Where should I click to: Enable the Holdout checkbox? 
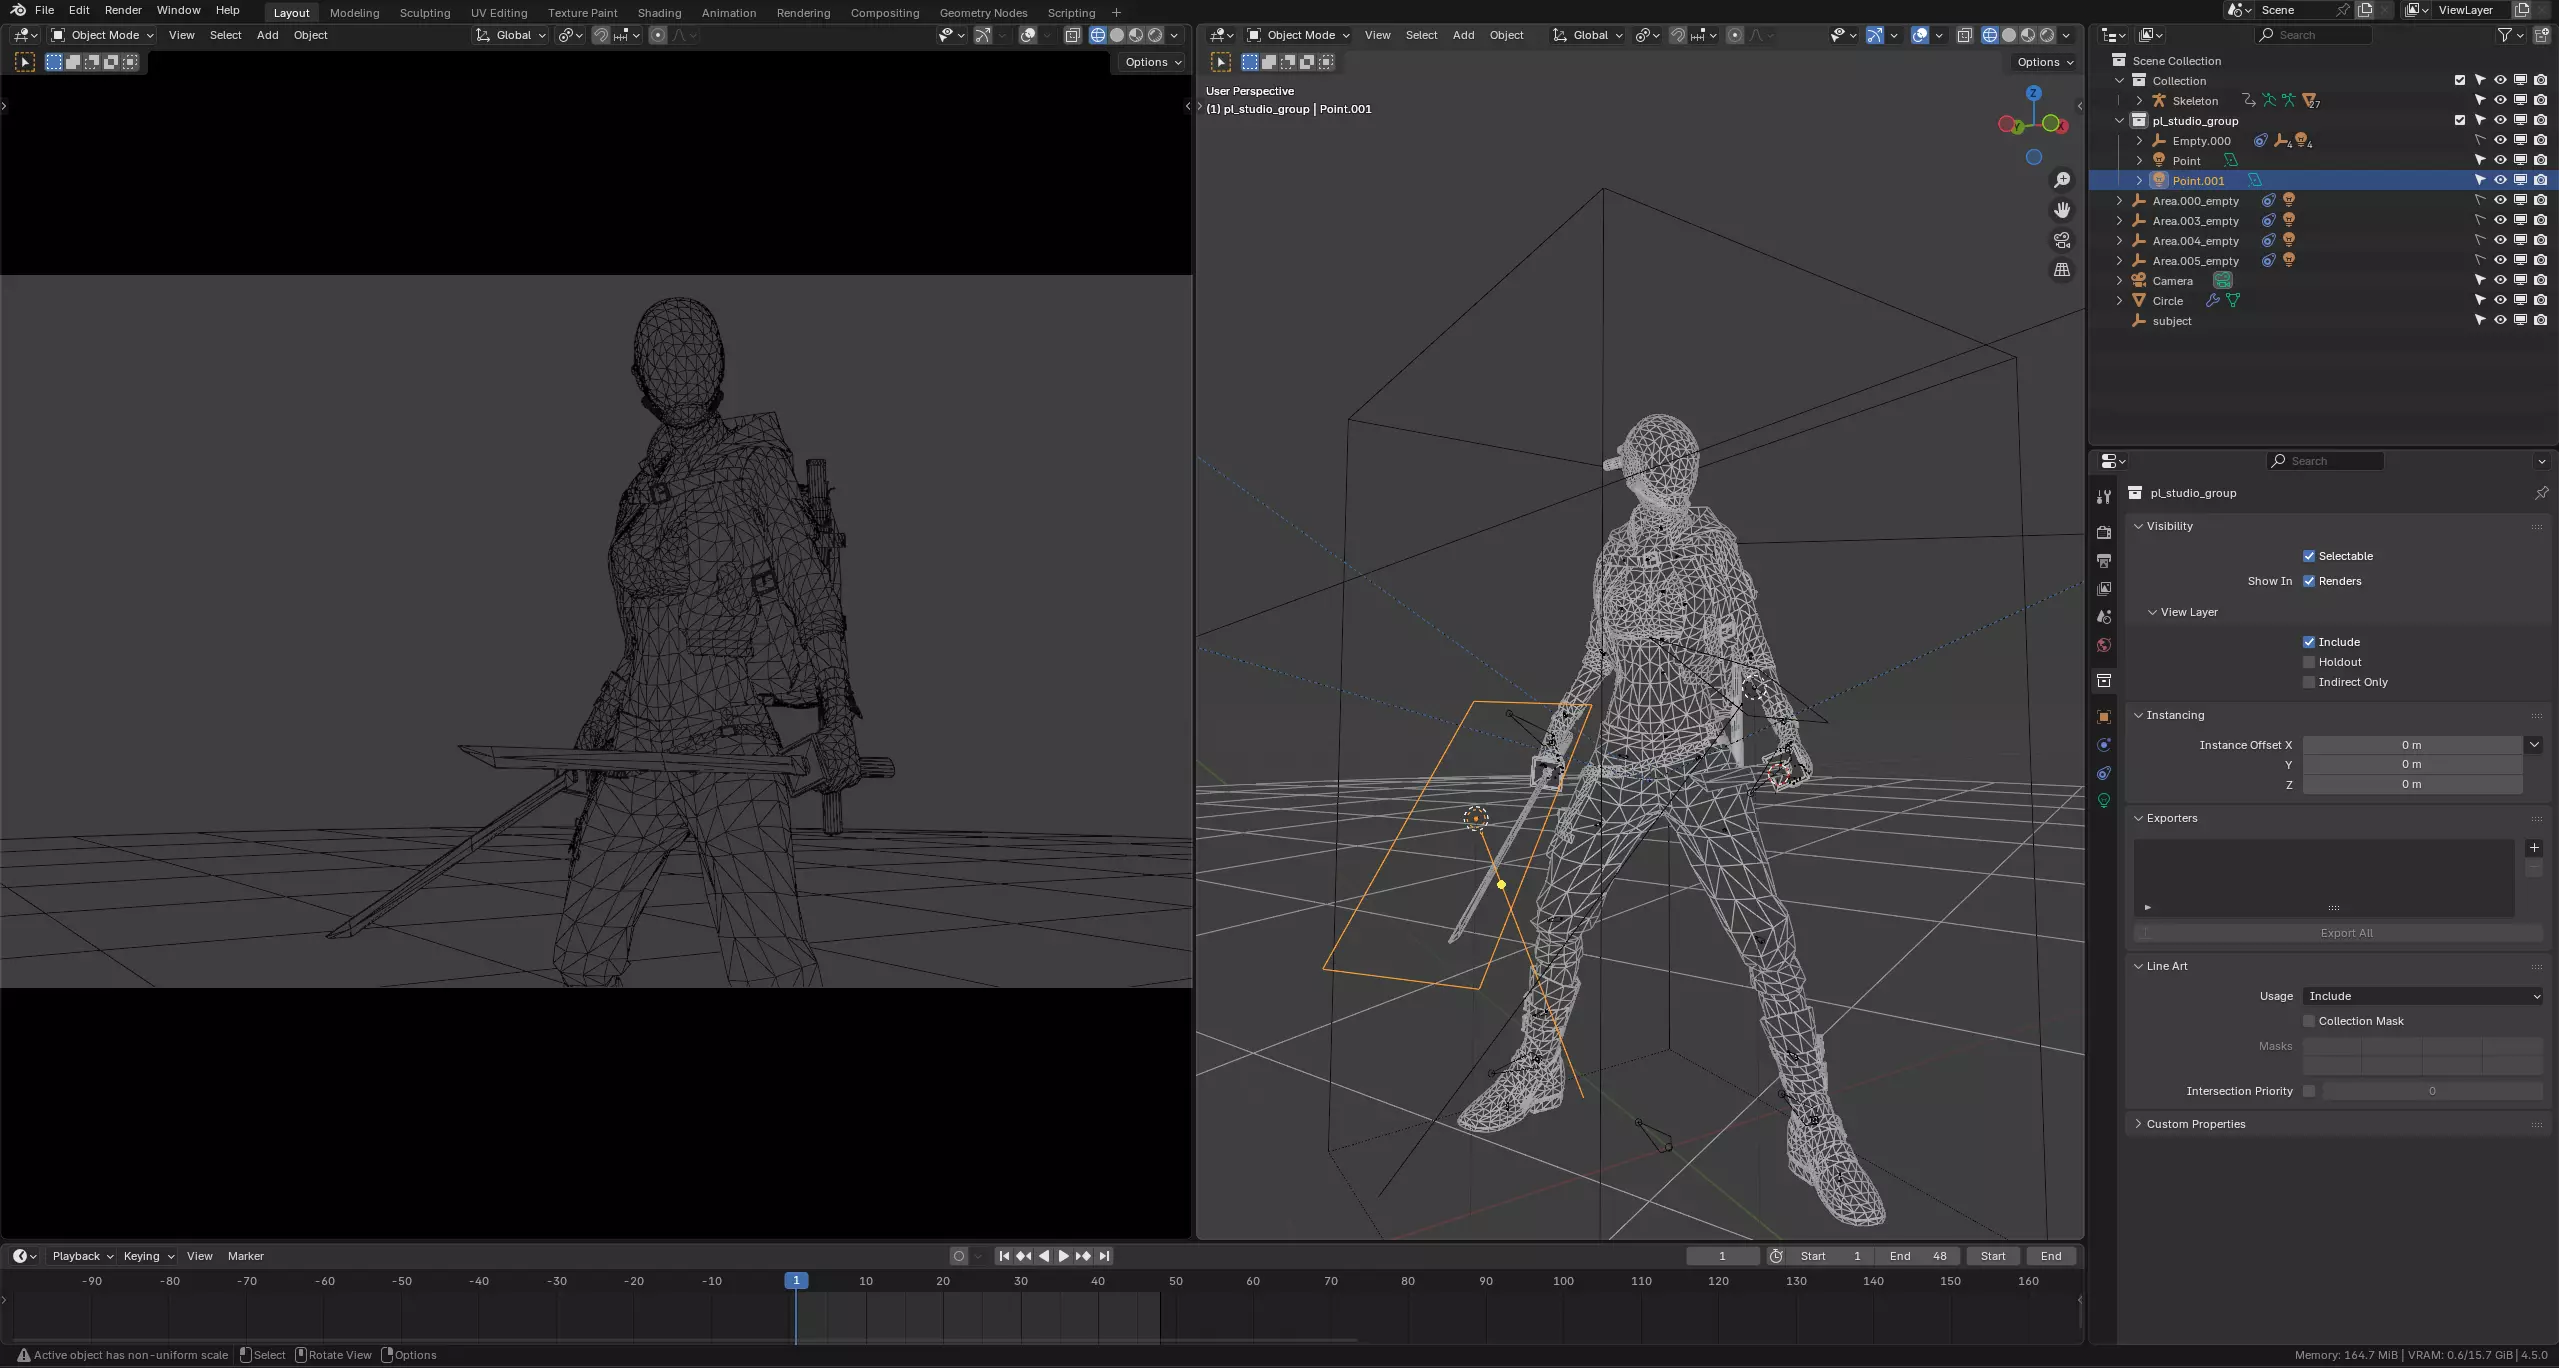pos(2309,662)
